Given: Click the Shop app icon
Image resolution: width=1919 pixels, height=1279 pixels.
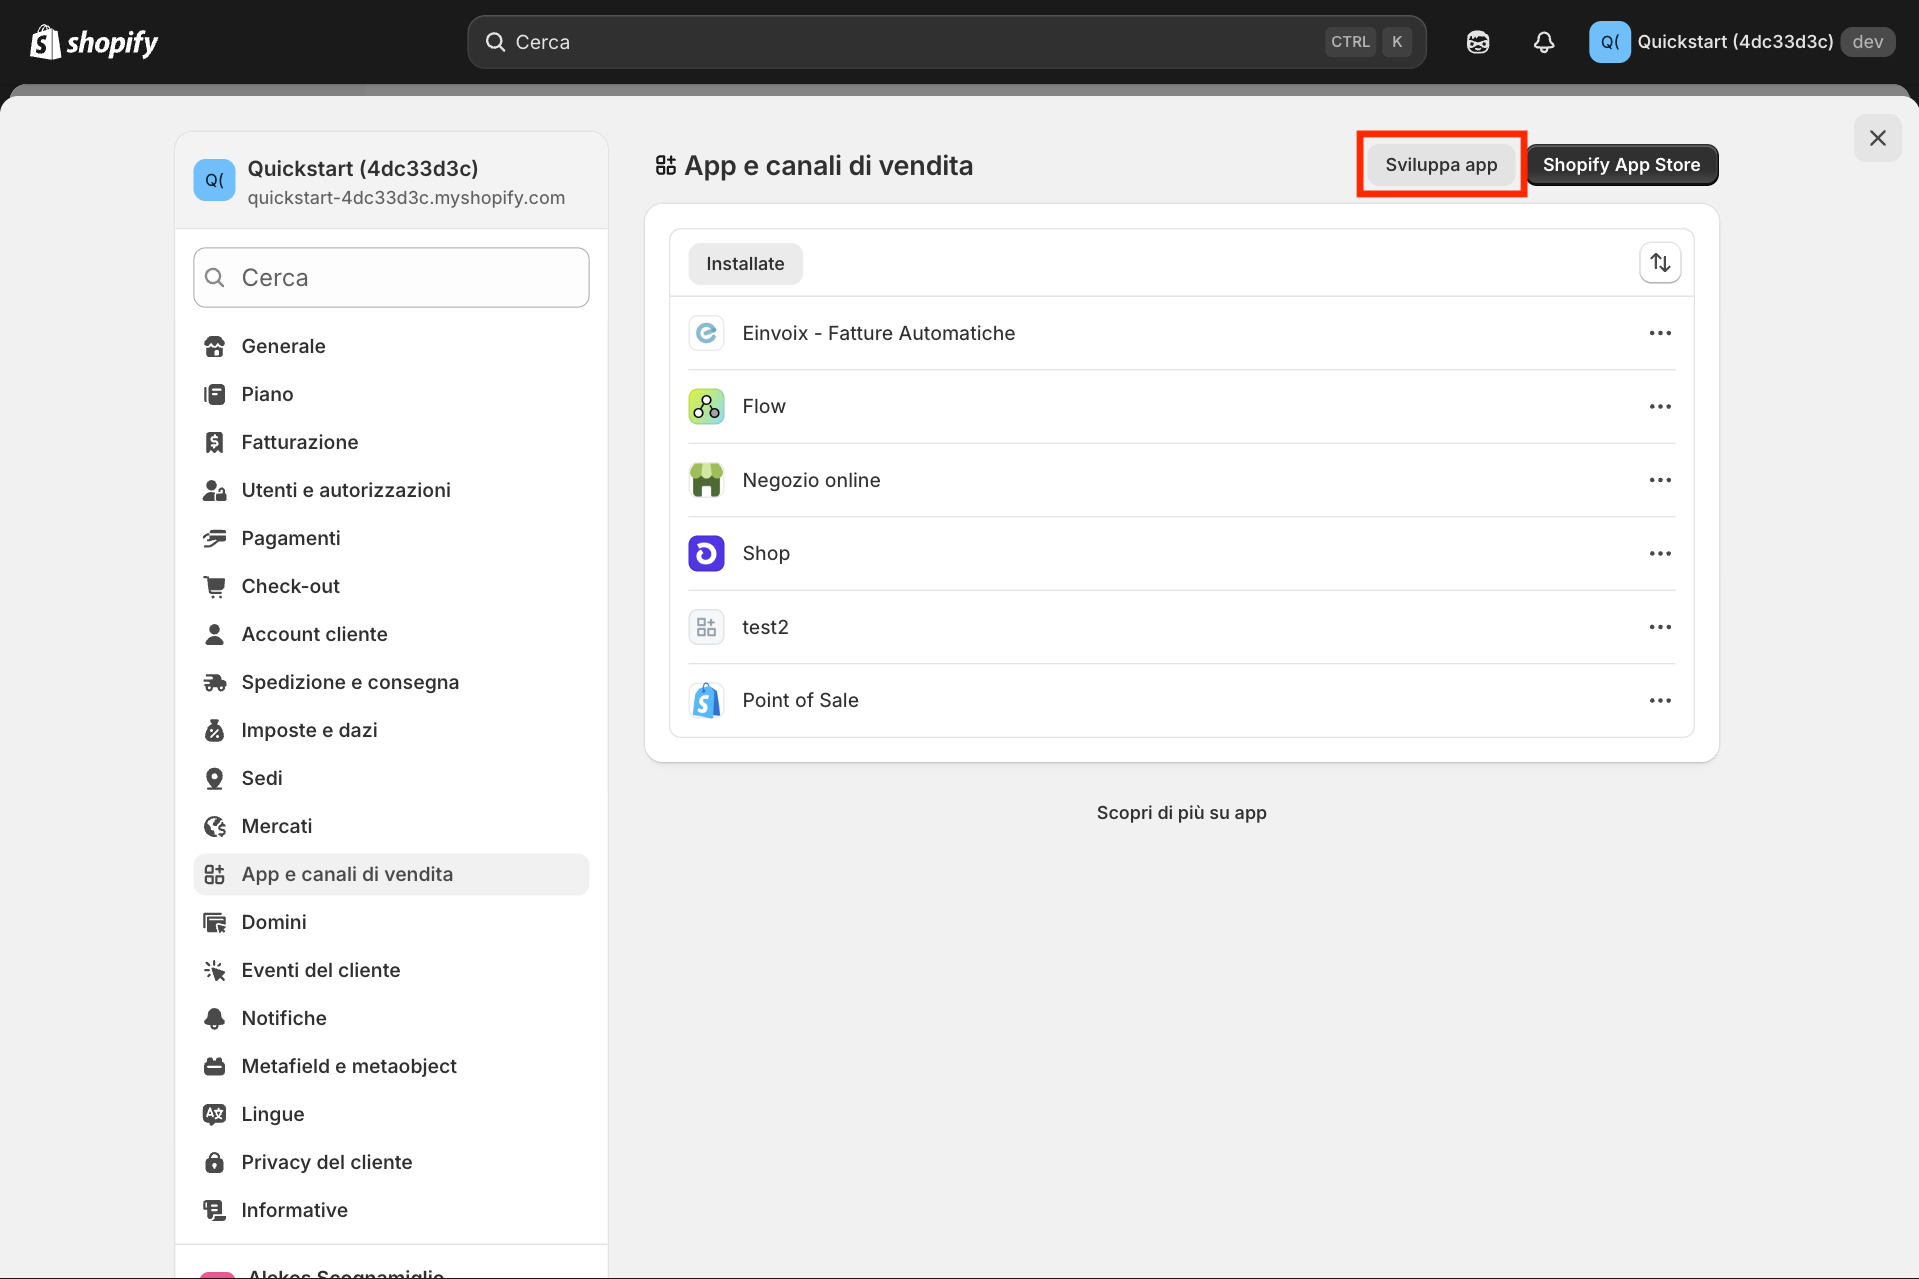Looking at the screenshot, I should click(x=706, y=554).
